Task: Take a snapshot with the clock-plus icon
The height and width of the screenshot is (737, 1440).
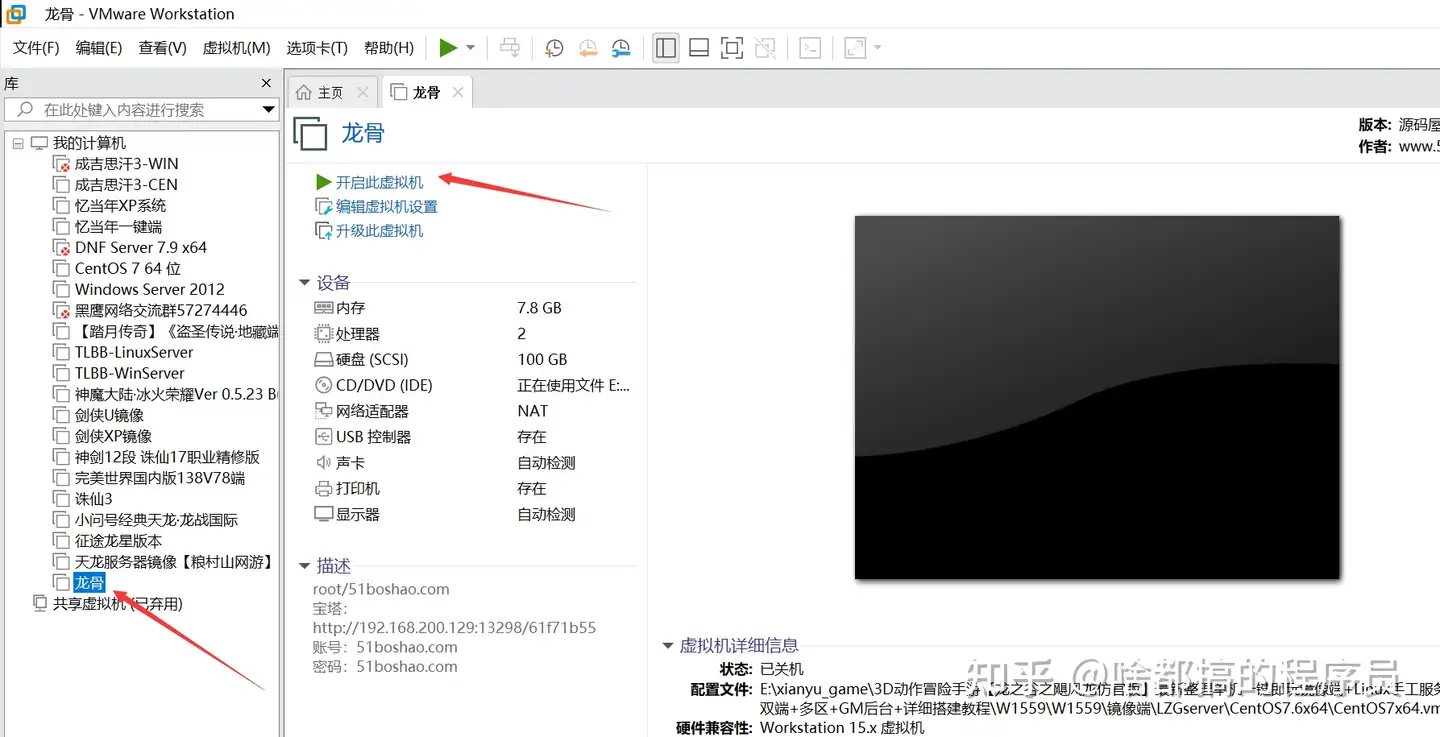Action: [554, 47]
